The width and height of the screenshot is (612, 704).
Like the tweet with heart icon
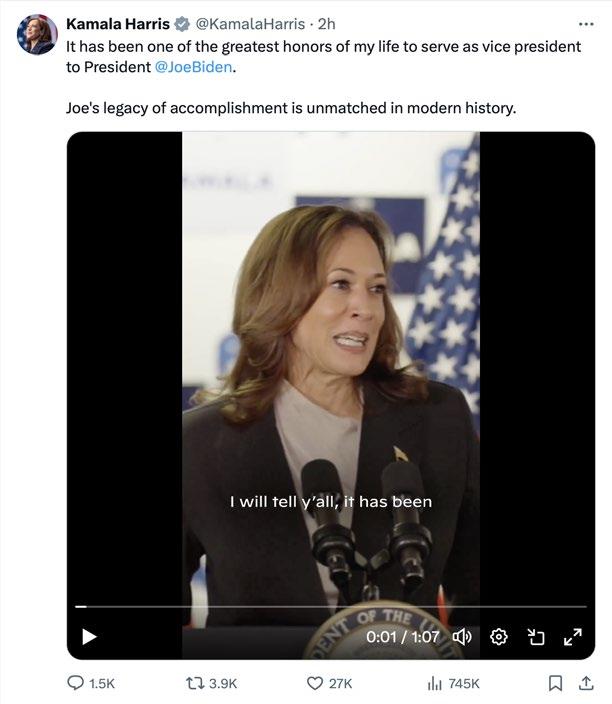pyautogui.click(x=314, y=683)
